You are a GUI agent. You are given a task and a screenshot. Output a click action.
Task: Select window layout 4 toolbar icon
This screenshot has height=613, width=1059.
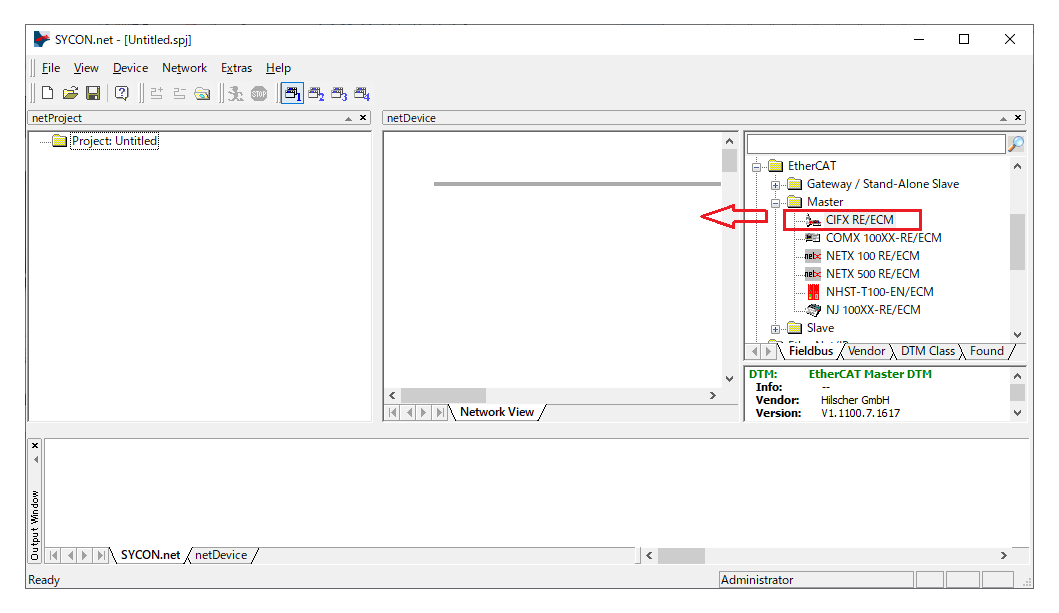tap(362, 94)
